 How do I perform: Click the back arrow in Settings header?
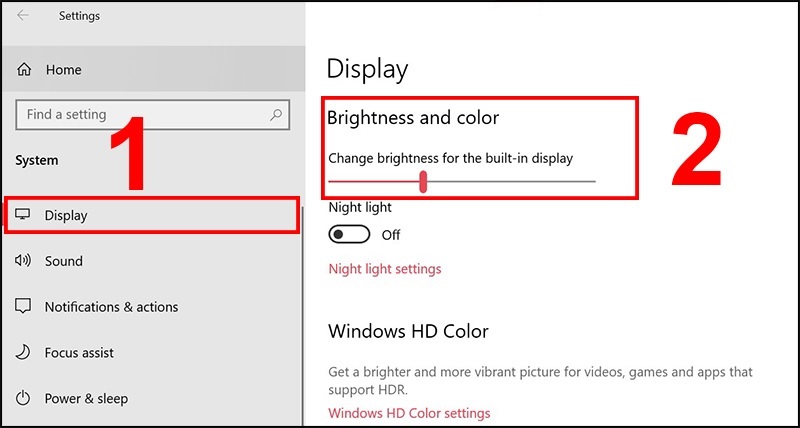pos(22,15)
